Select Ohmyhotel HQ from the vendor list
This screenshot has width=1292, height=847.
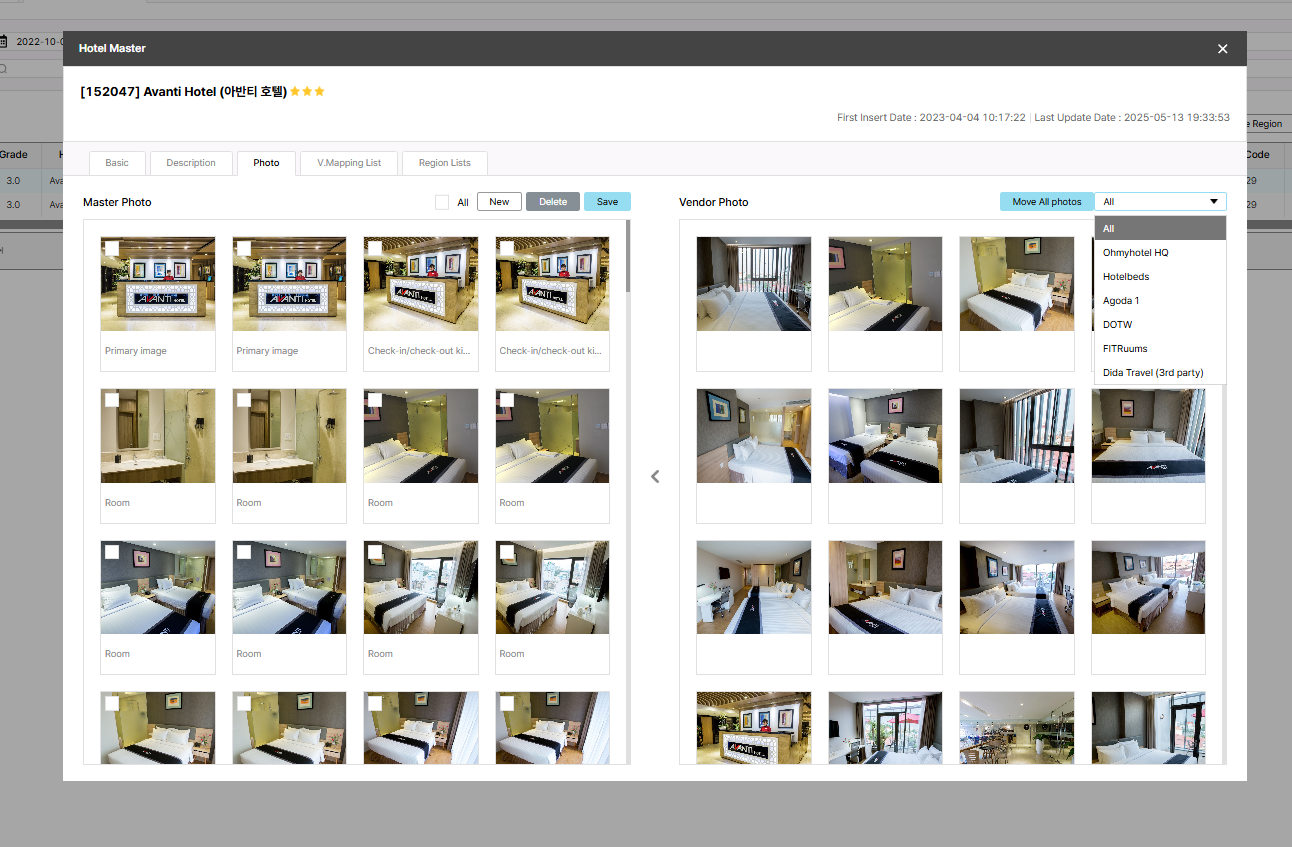[x=1160, y=252]
